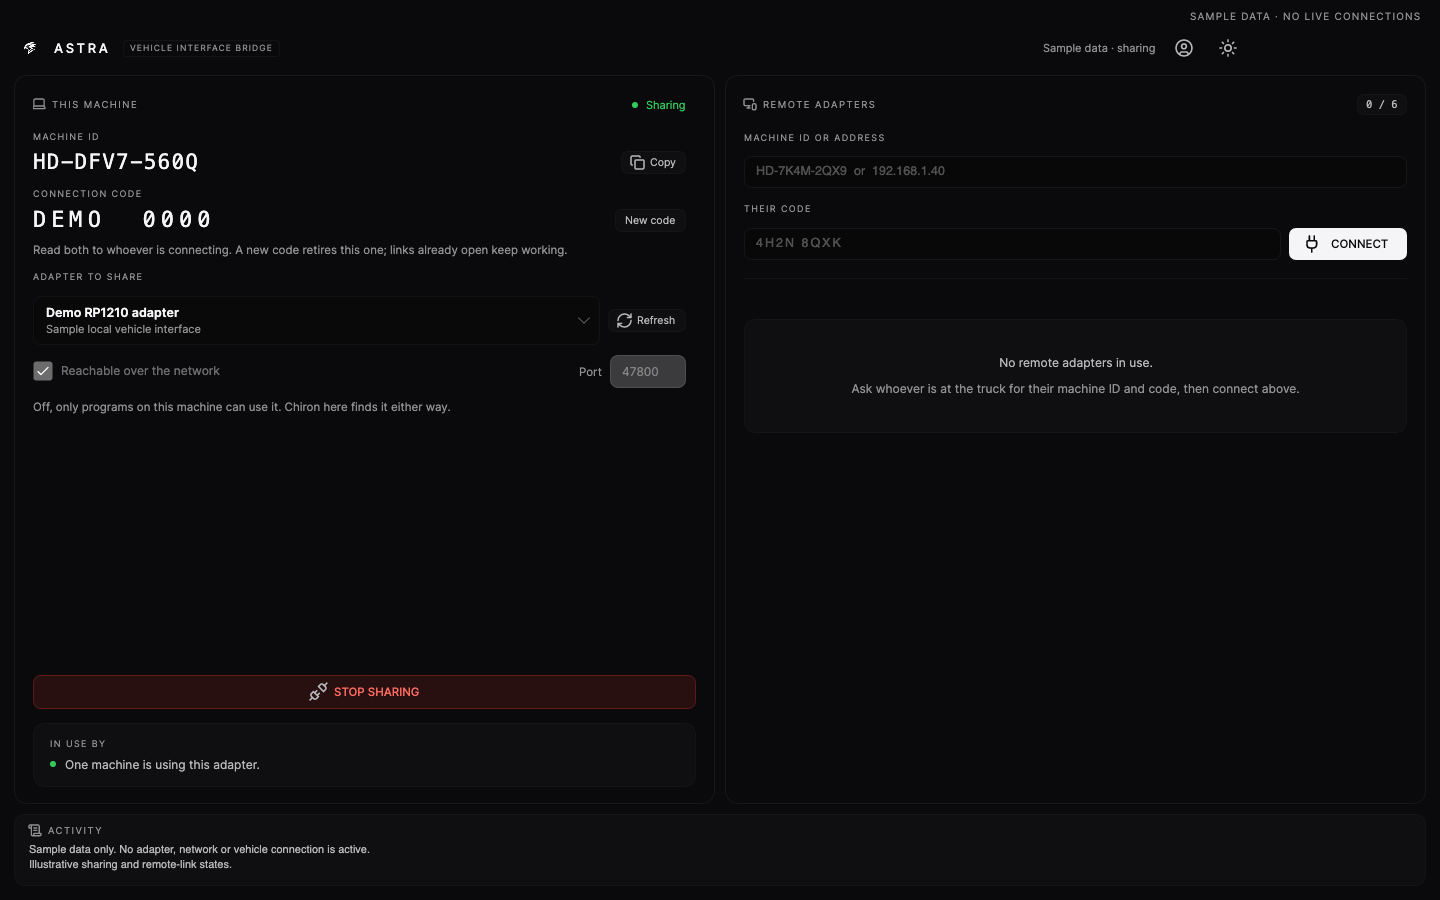Click the unplug icon on Stop Sharing

318,692
